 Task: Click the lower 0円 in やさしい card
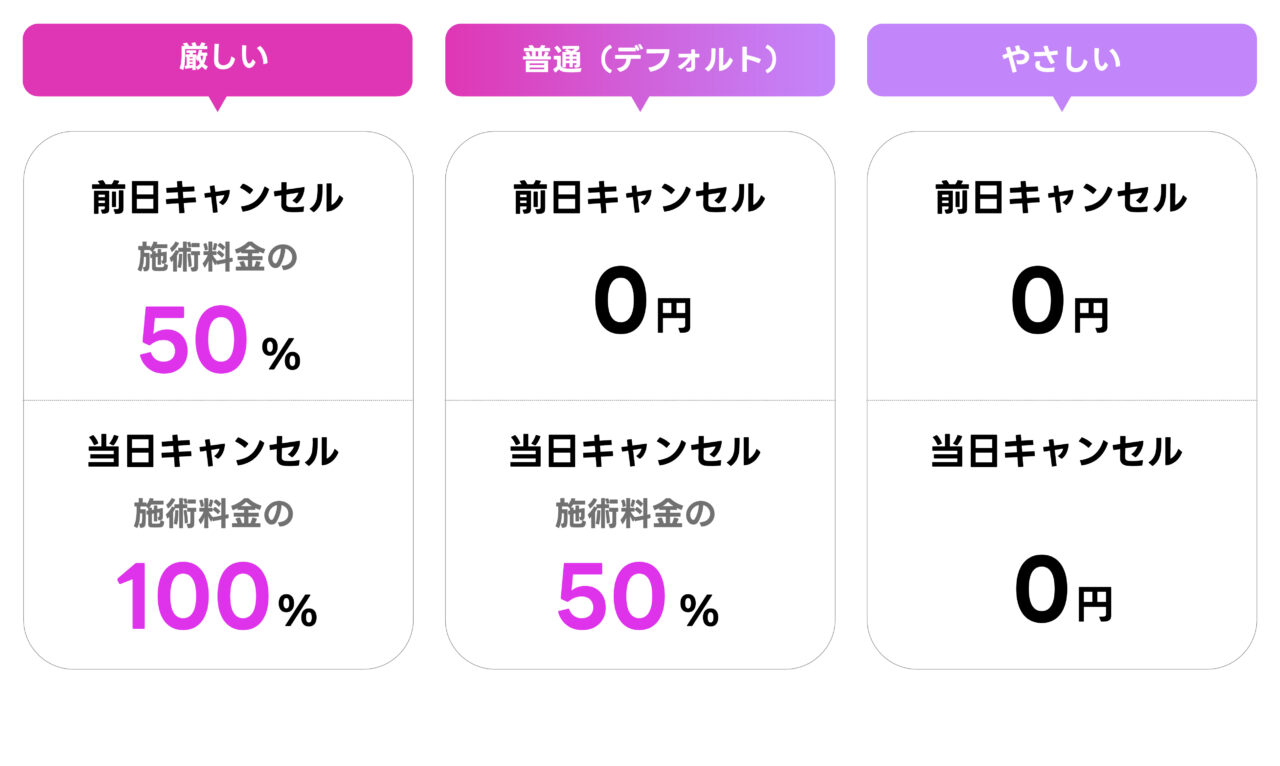(1062, 594)
